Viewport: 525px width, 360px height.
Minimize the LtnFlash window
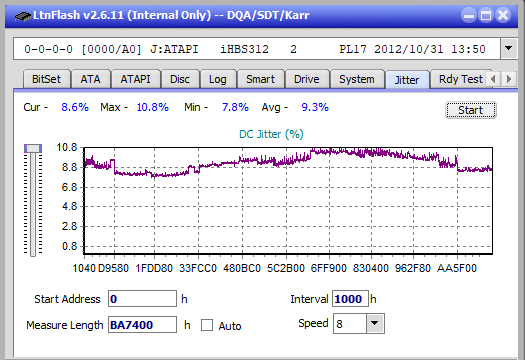point(469,15)
